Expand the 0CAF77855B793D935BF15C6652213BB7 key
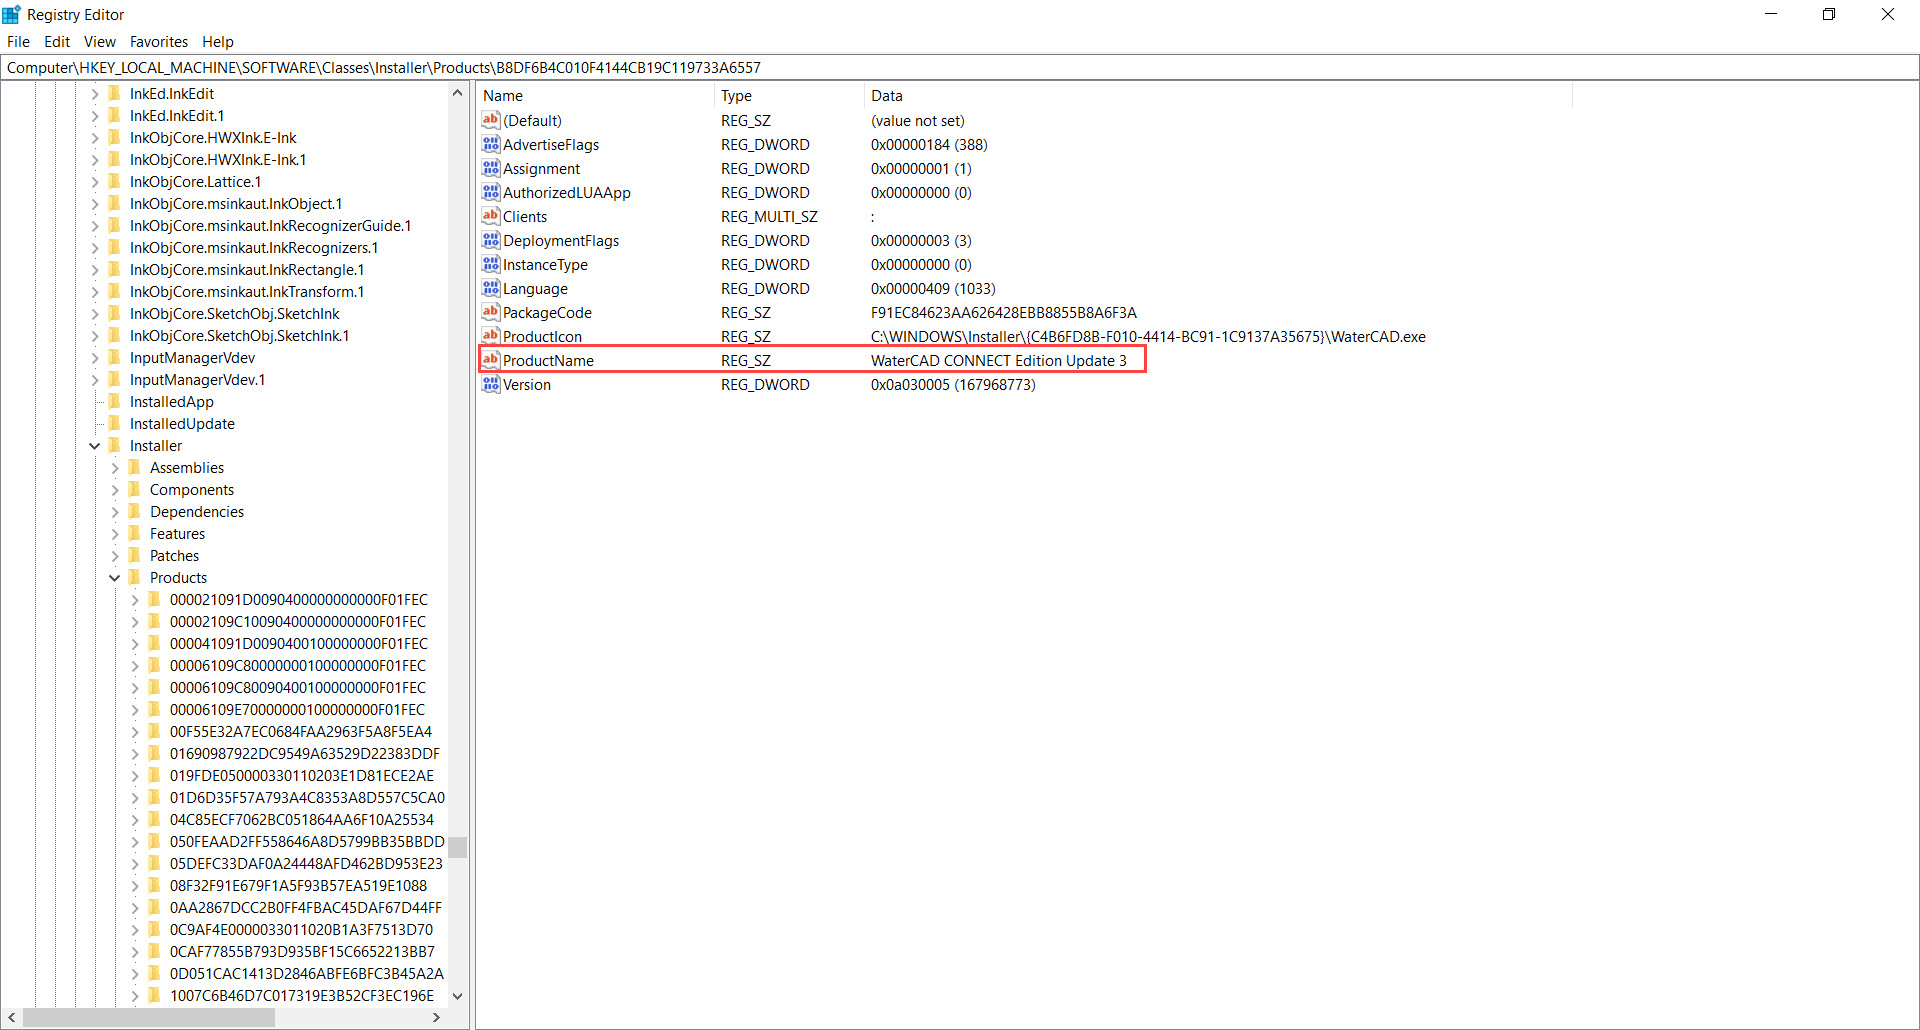Screen dimensions: 1920x1030 point(135,952)
